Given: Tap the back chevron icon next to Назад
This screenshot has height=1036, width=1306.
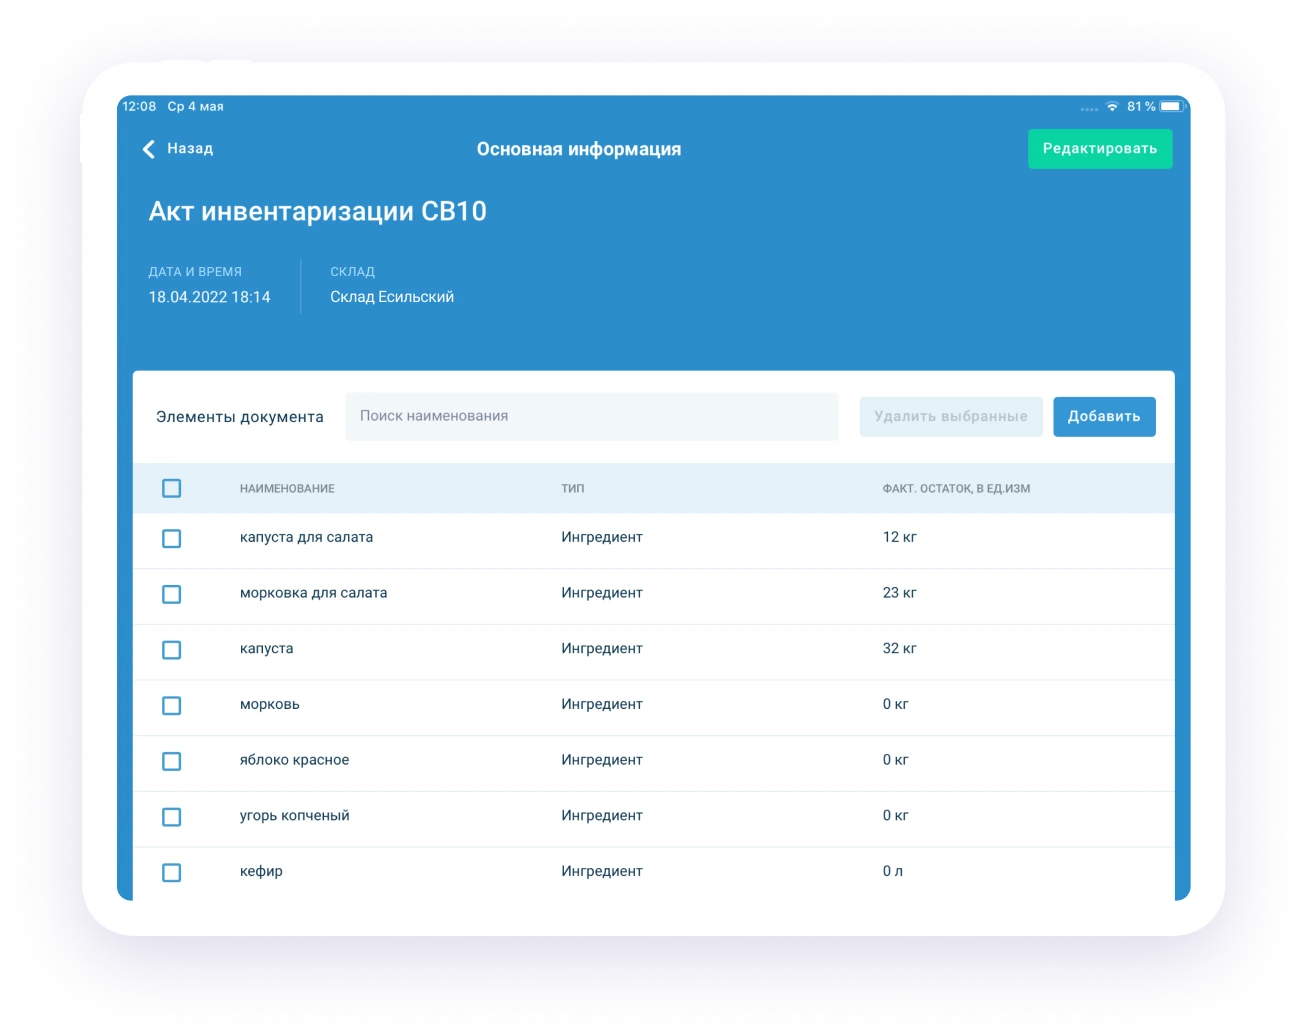Looking at the screenshot, I should pyautogui.click(x=147, y=148).
